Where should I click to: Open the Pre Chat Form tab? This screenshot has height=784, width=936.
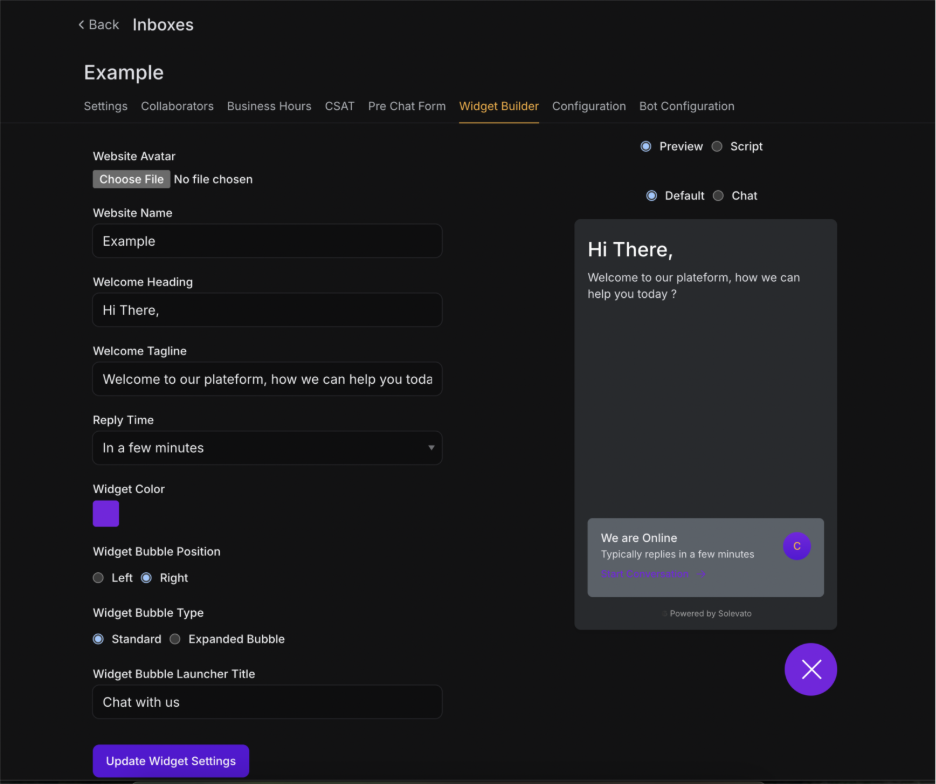pyautogui.click(x=407, y=106)
